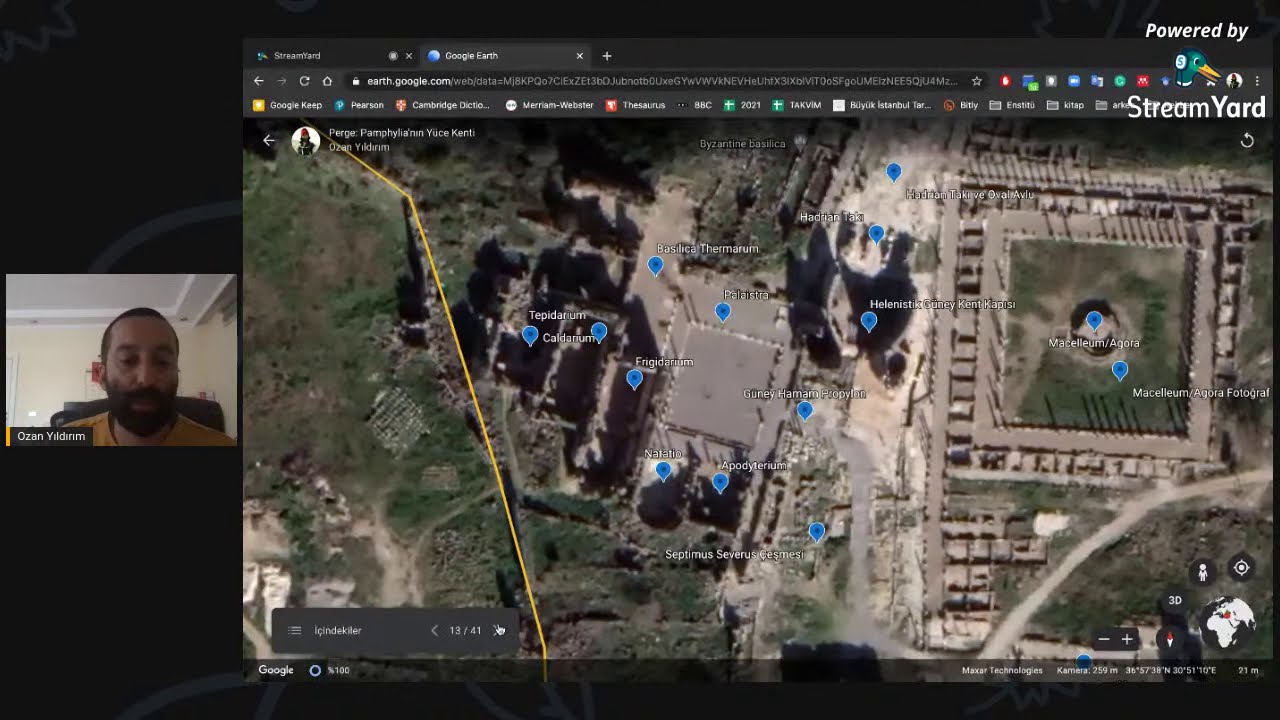Image resolution: width=1280 pixels, height=720 pixels.
Task: Close the Google Earth tab
Action: [x=579, y=56]
